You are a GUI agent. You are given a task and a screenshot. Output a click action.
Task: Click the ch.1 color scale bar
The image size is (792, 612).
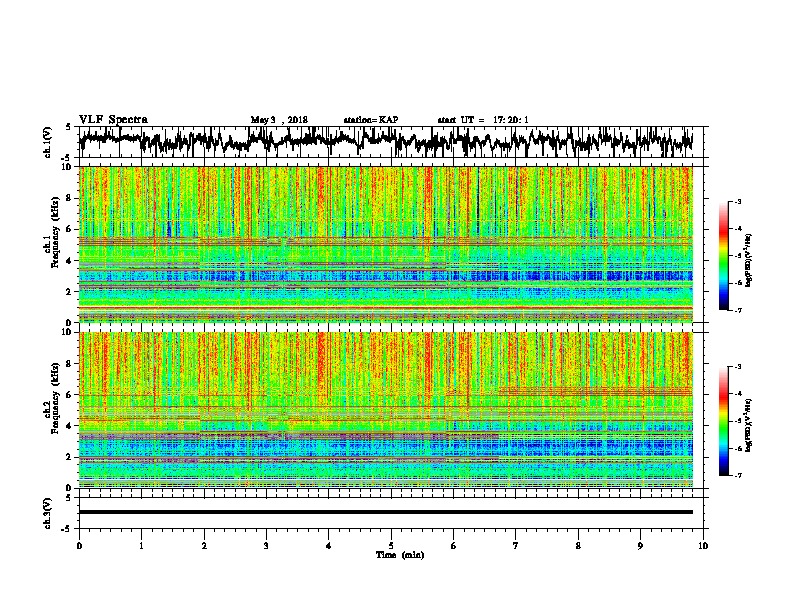click(724, 256)
